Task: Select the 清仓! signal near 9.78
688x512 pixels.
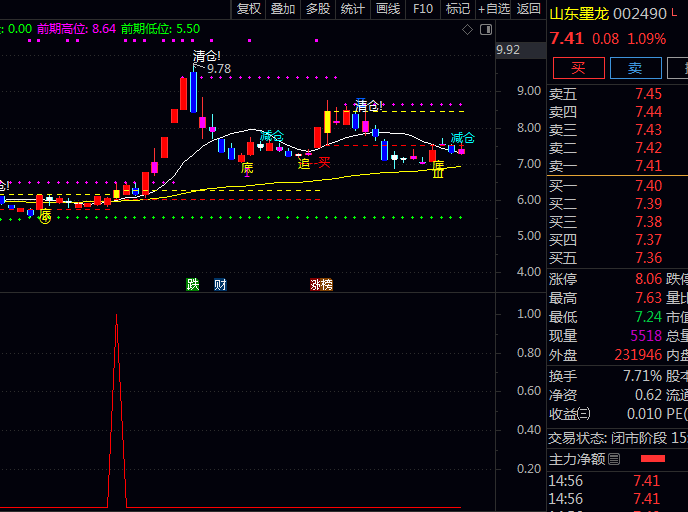Action: pyautogui.click(x=207, y=56)
